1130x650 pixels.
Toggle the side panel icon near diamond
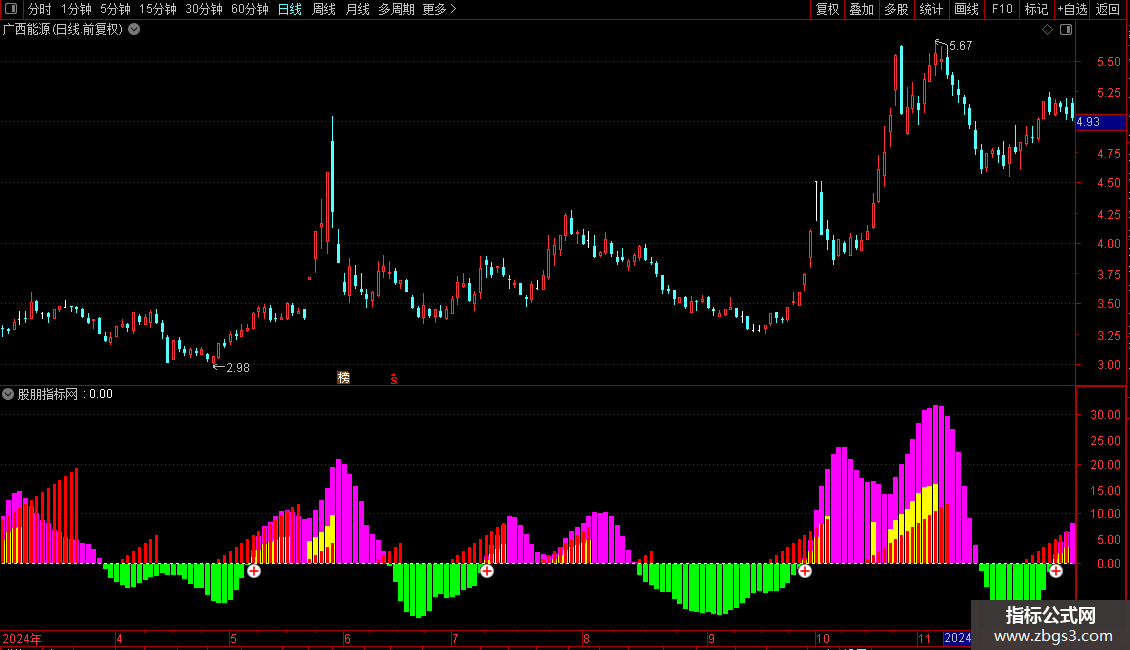1066,30
